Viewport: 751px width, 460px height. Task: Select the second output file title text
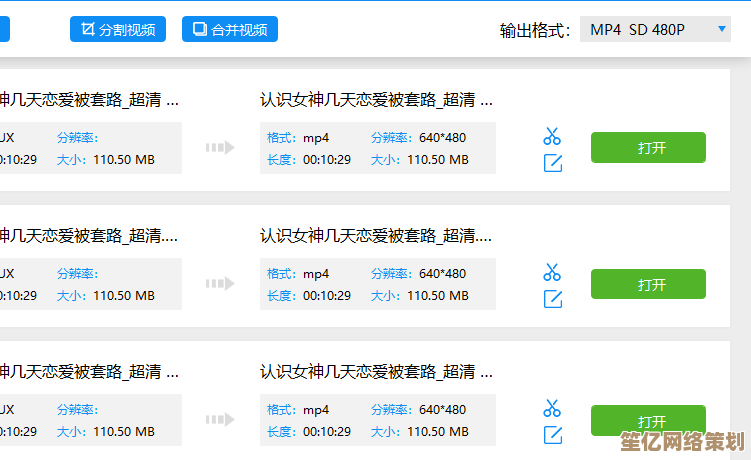point(376,236)
